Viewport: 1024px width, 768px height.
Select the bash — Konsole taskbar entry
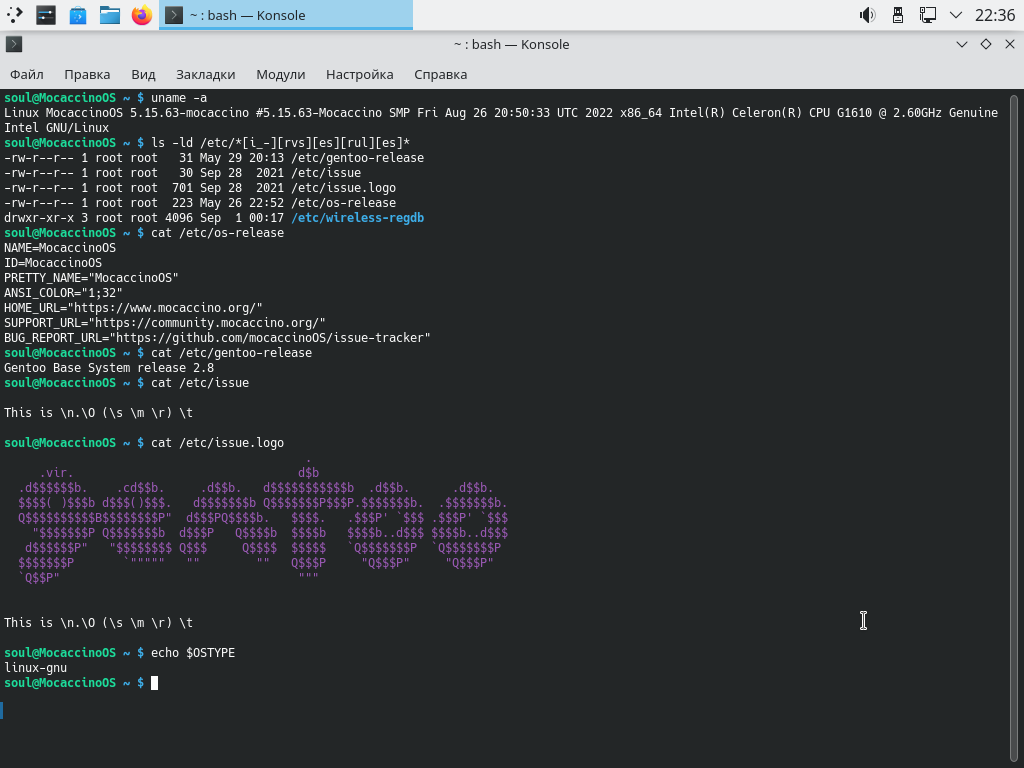coord(286,15)
